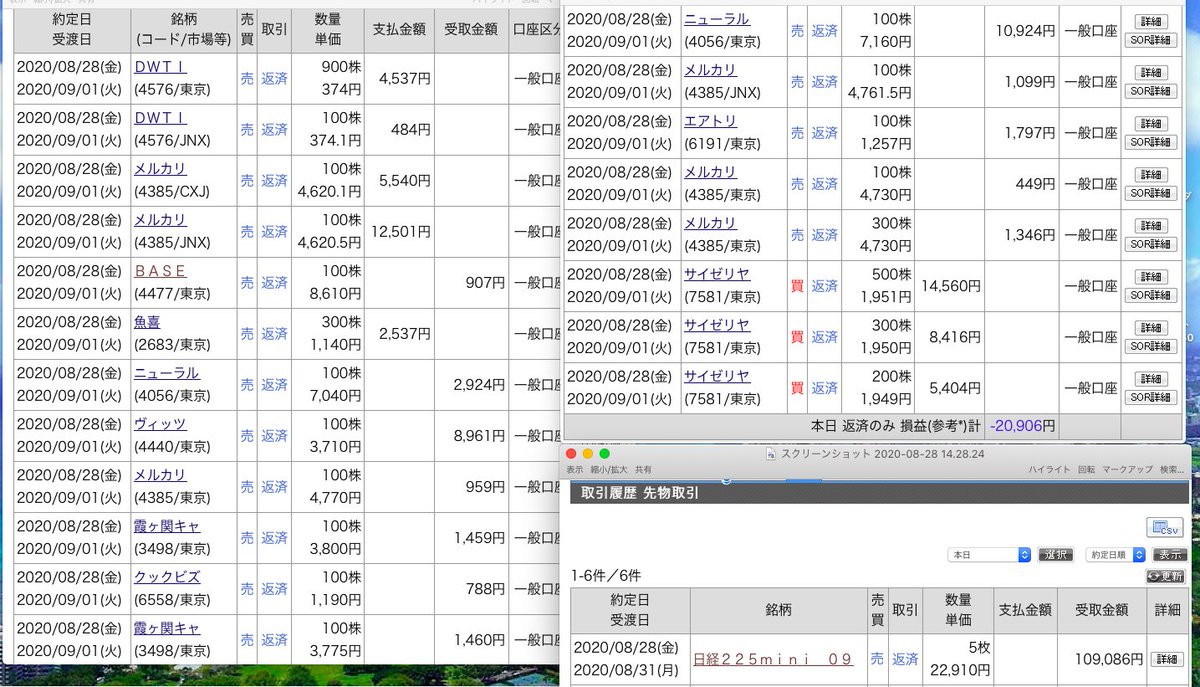Viewport: 1200px width, 687px height.
Task: Select the -20,906円 total profit/loss value
Action: point(1021,425)
